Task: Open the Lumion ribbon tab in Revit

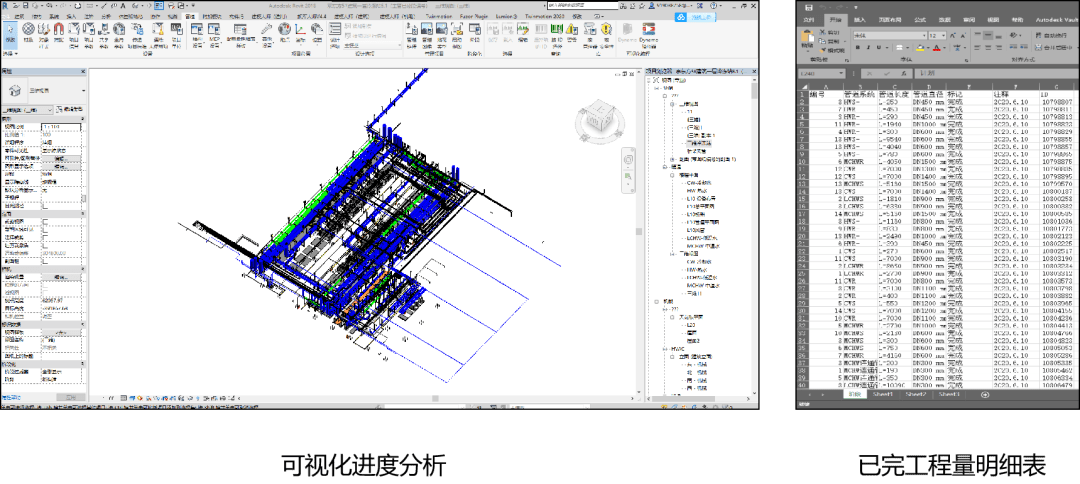Action: point(506,16)
